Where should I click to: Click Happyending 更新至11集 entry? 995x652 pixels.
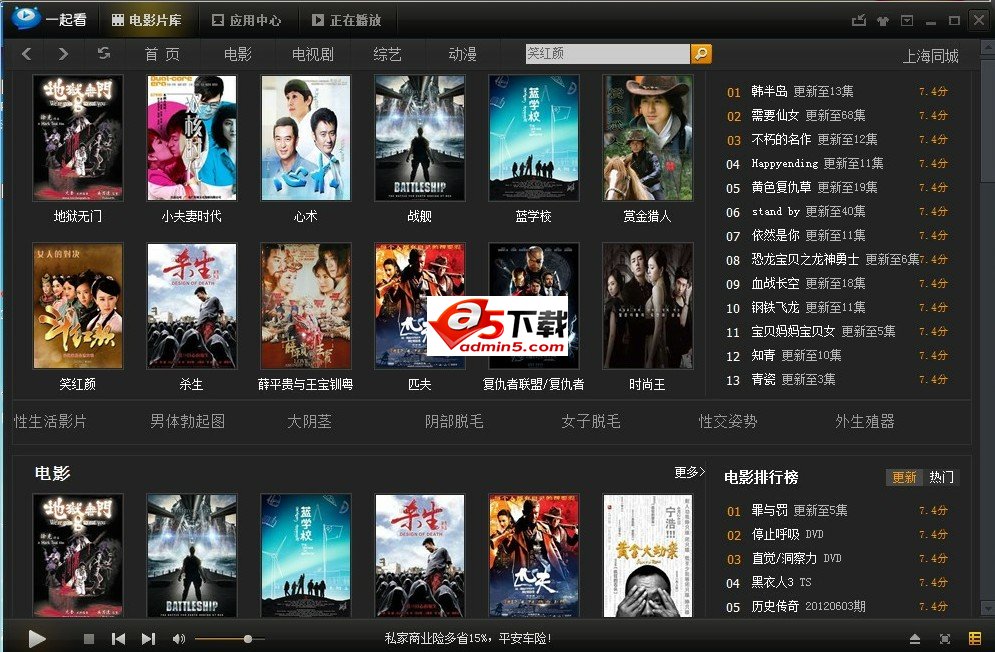coord(817,164)
